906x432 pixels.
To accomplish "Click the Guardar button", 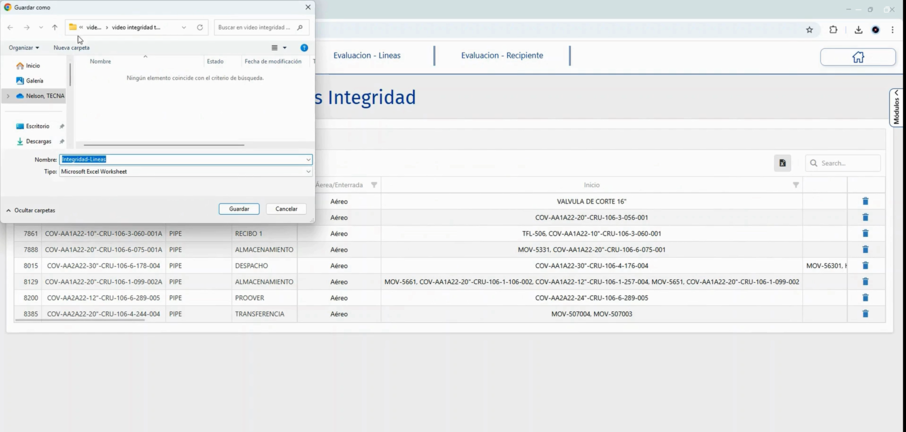I will tap(239, 209).
